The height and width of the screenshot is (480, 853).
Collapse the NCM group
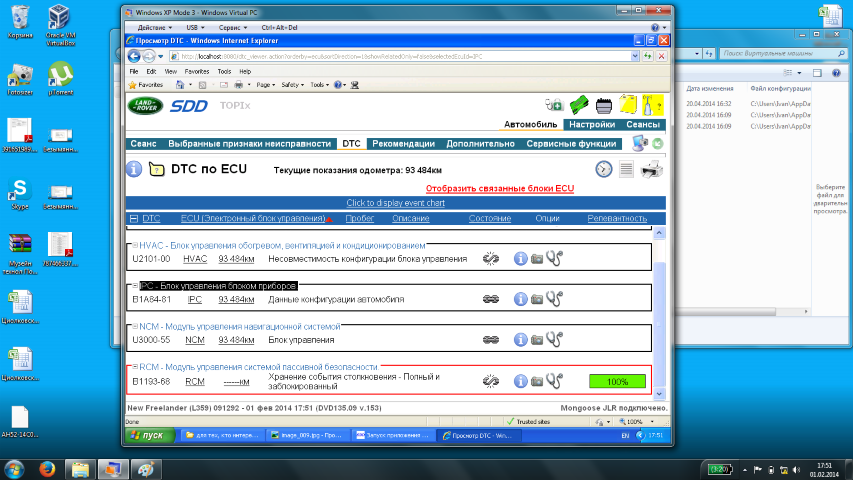[135, 327]
